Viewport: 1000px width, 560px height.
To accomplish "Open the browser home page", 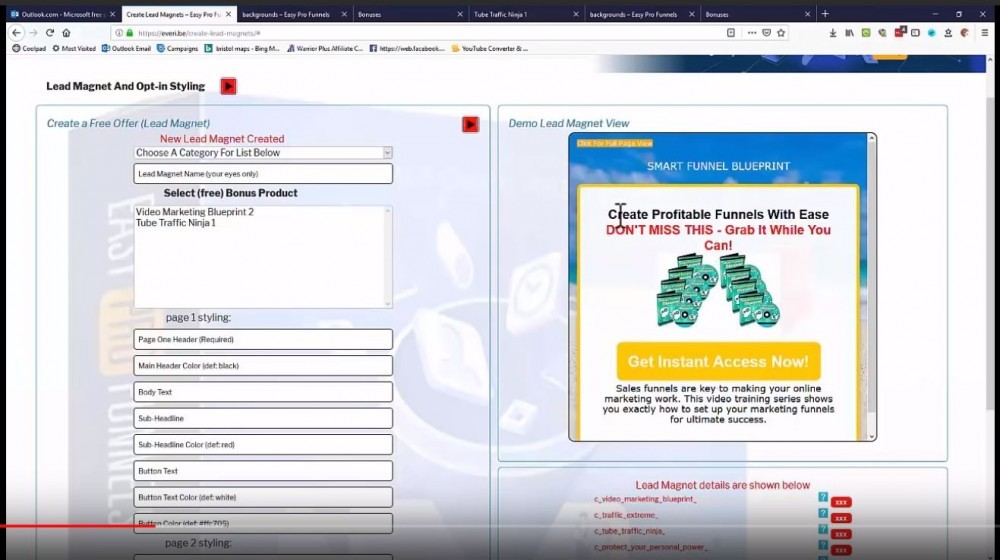I will point(66,33).
